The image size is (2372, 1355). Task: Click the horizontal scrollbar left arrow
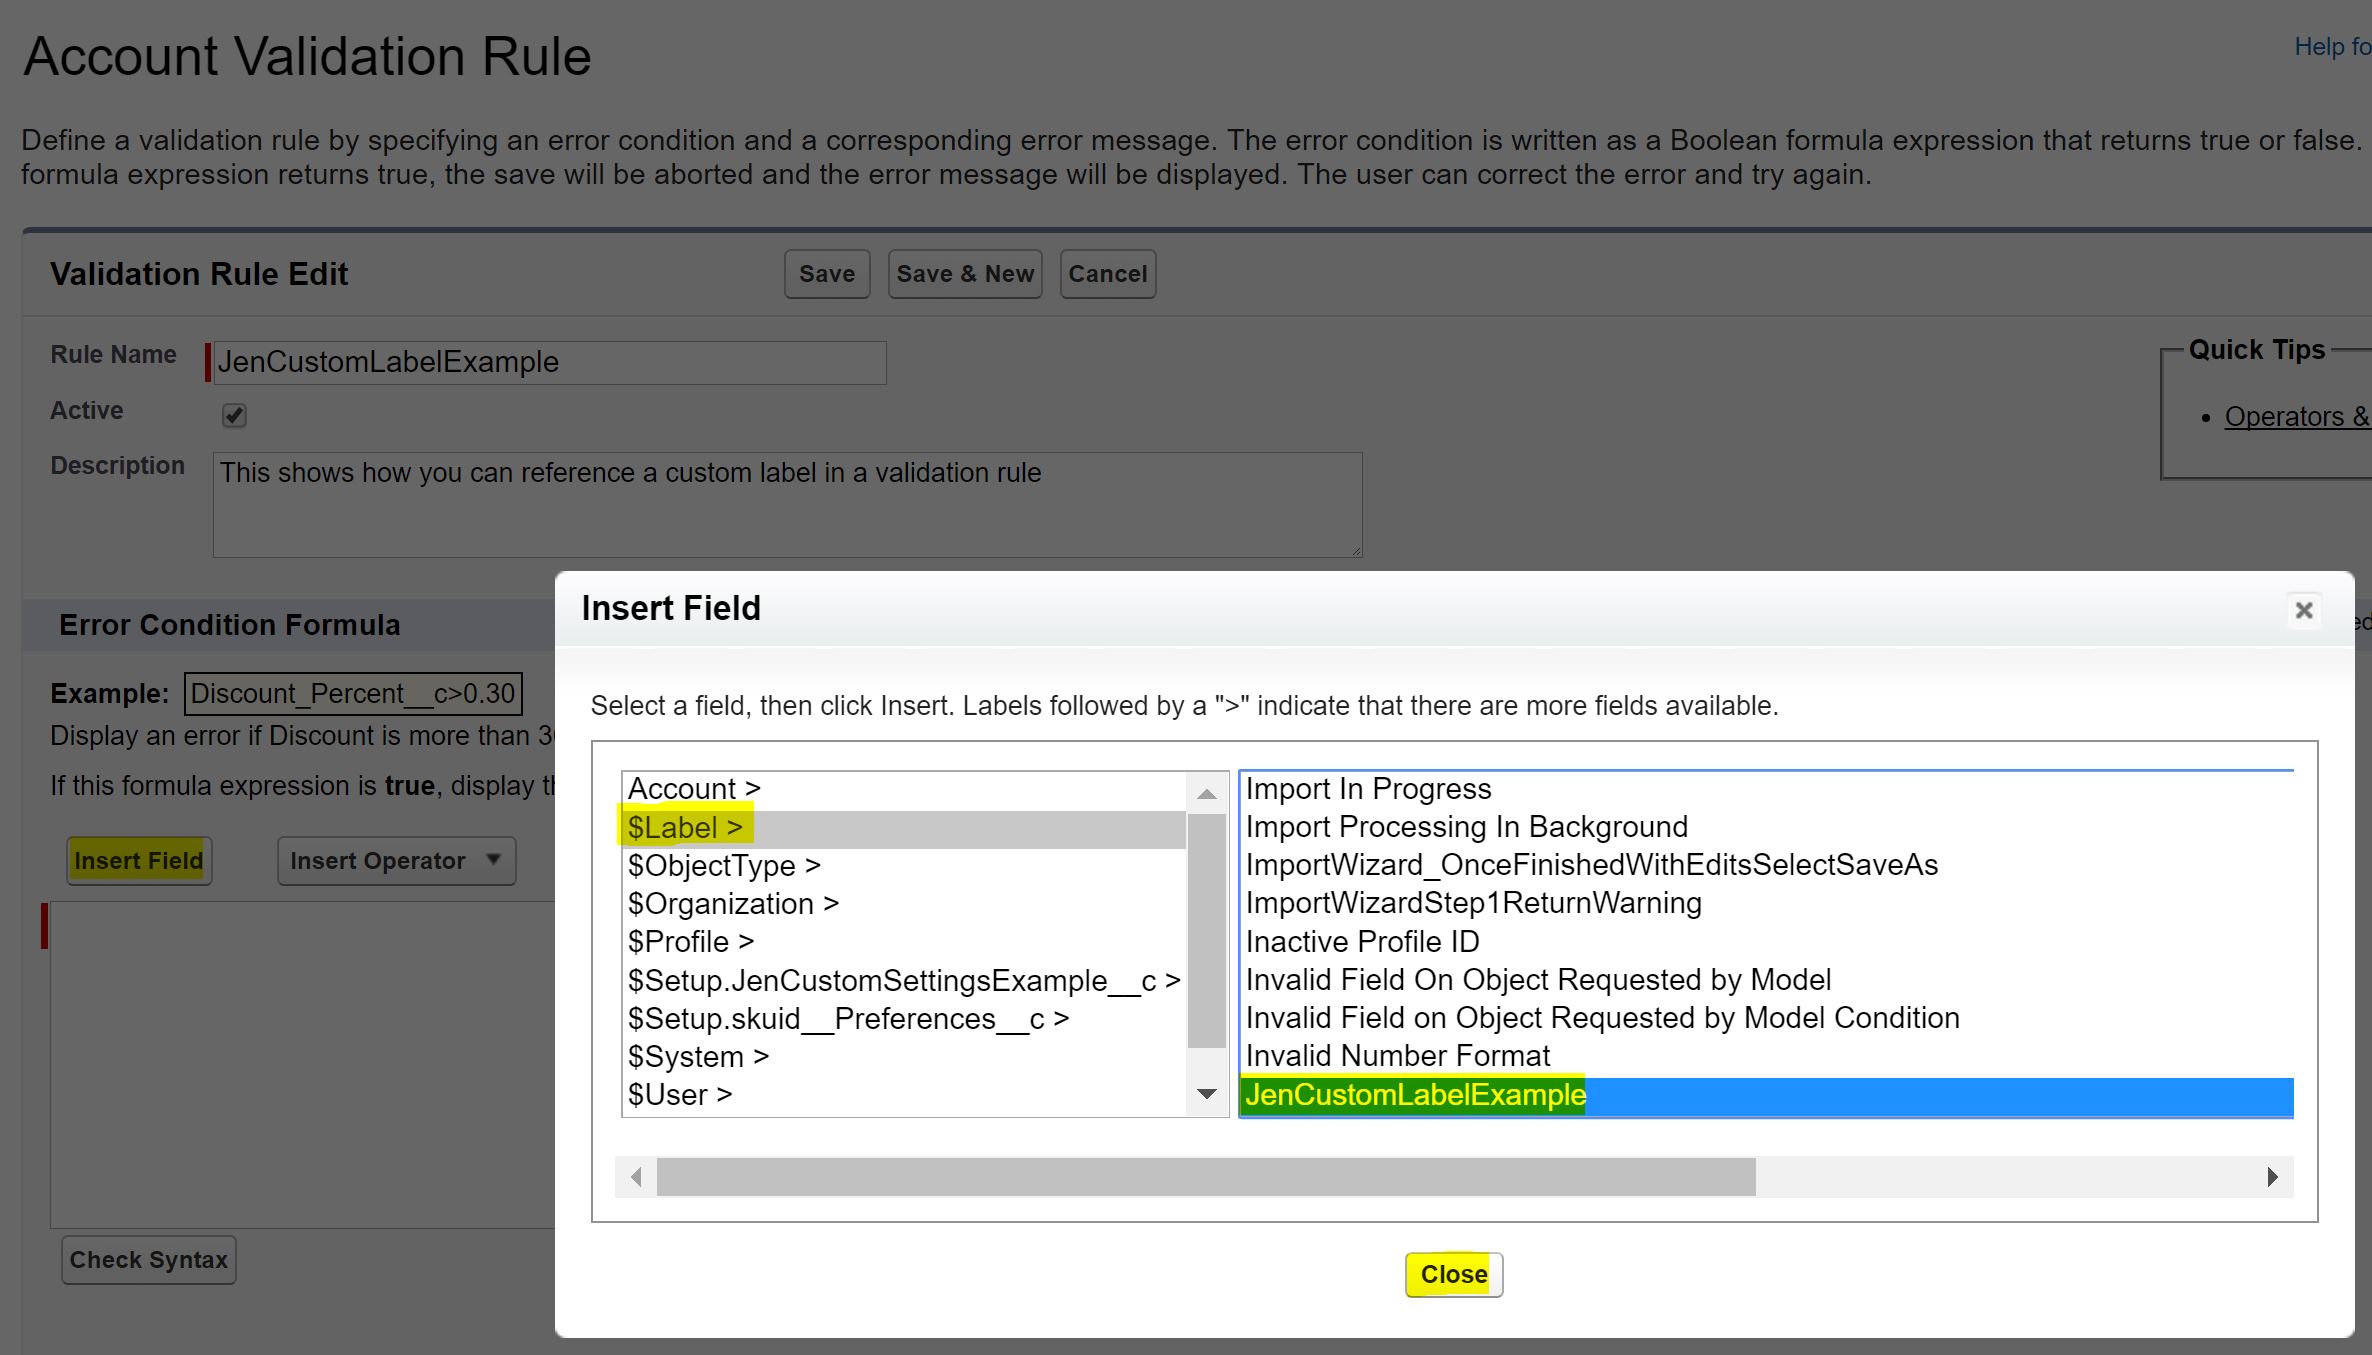pyautogui.click(x=636, y=1177)
